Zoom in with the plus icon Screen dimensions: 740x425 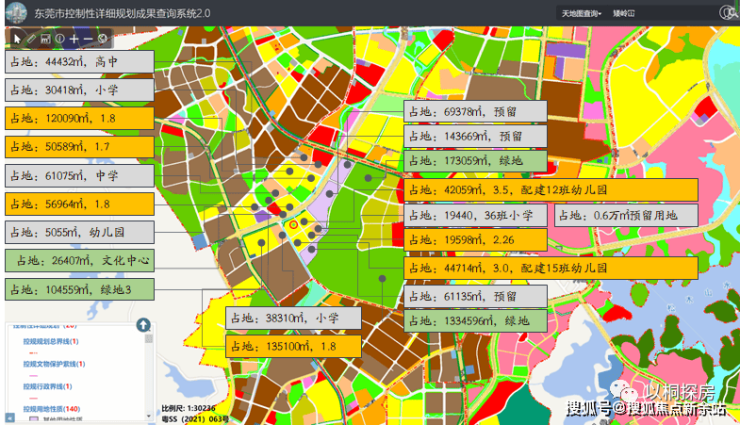pos(74,37)
